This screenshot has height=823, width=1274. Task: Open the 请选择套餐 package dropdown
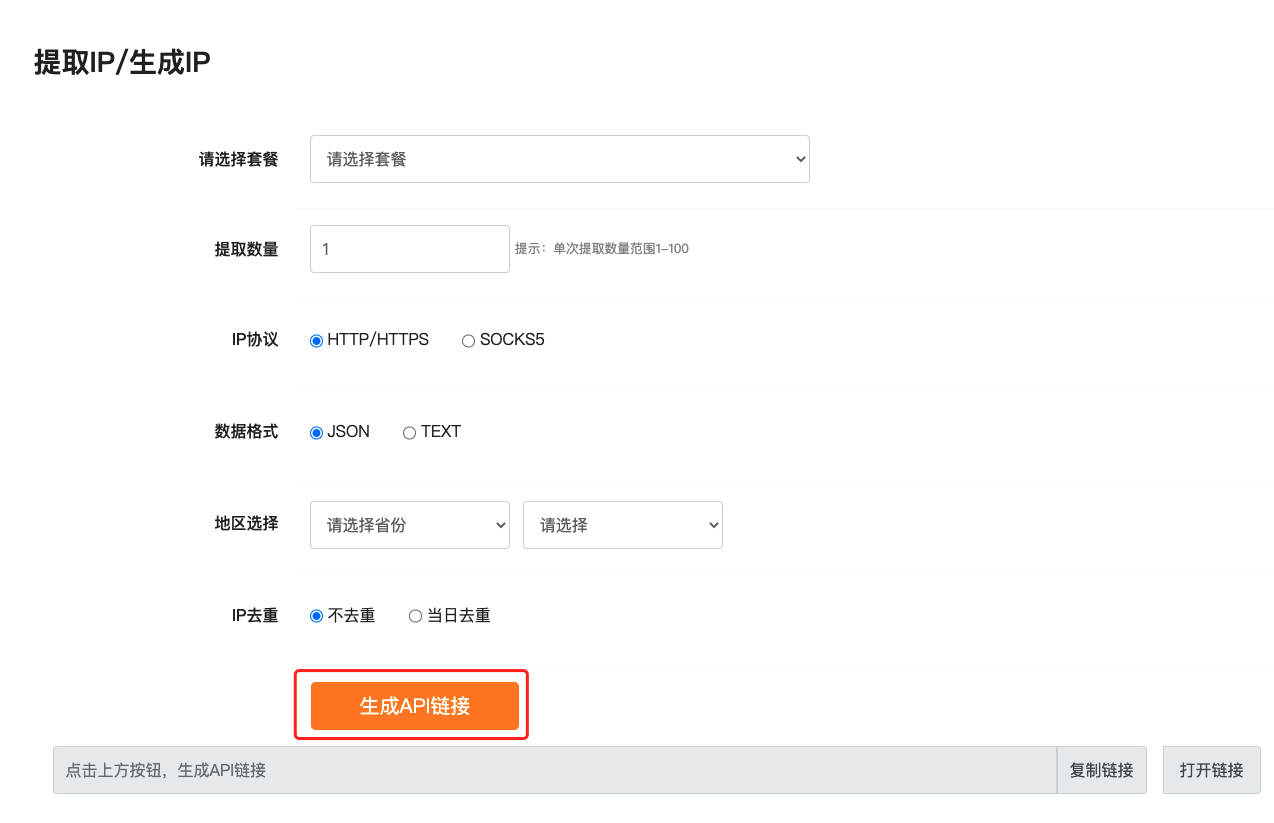point(559,159)
